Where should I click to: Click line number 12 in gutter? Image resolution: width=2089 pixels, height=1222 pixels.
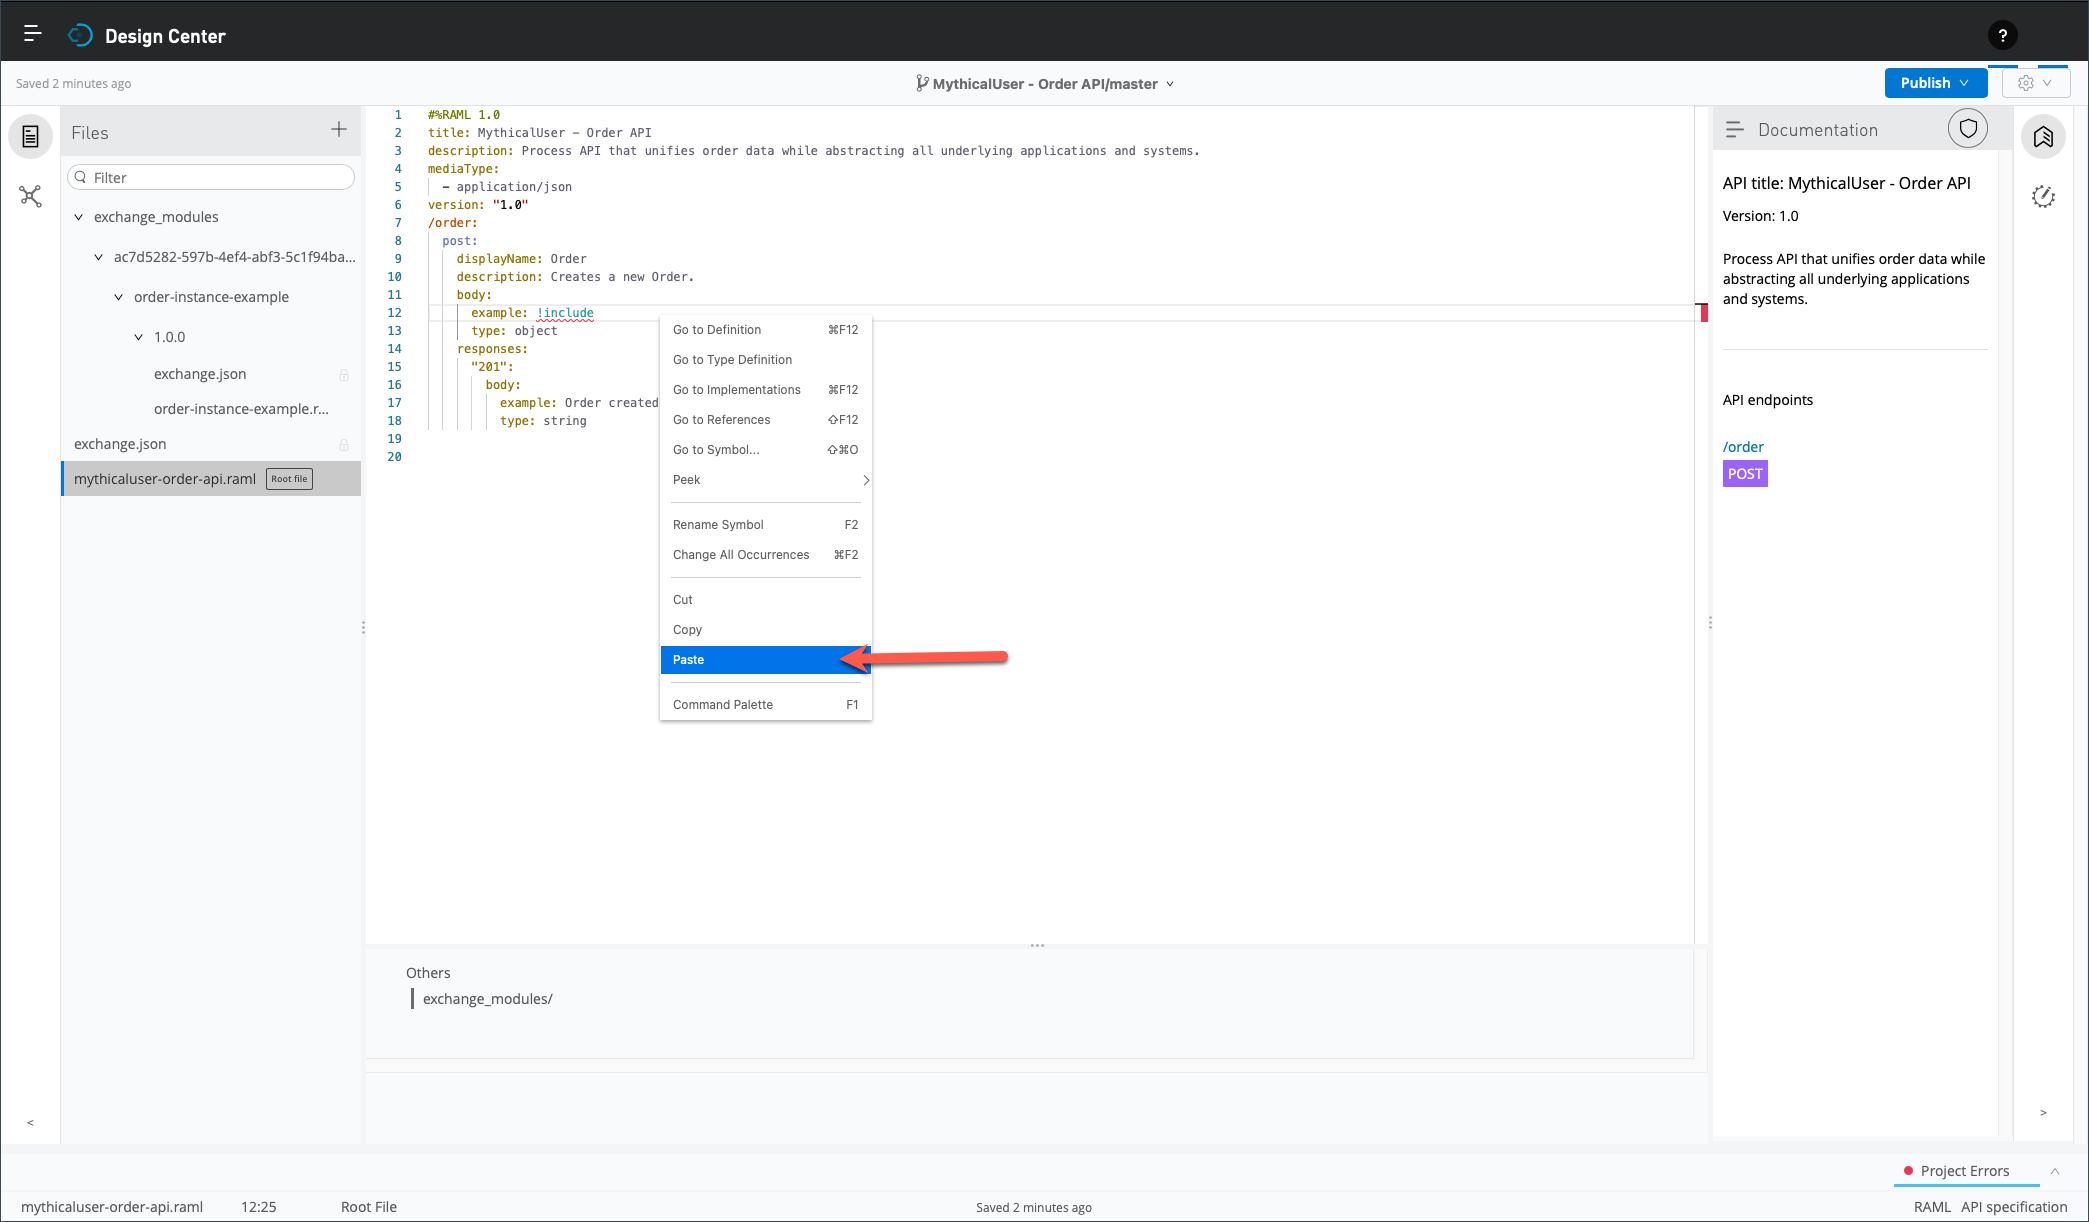click(394, 313)
